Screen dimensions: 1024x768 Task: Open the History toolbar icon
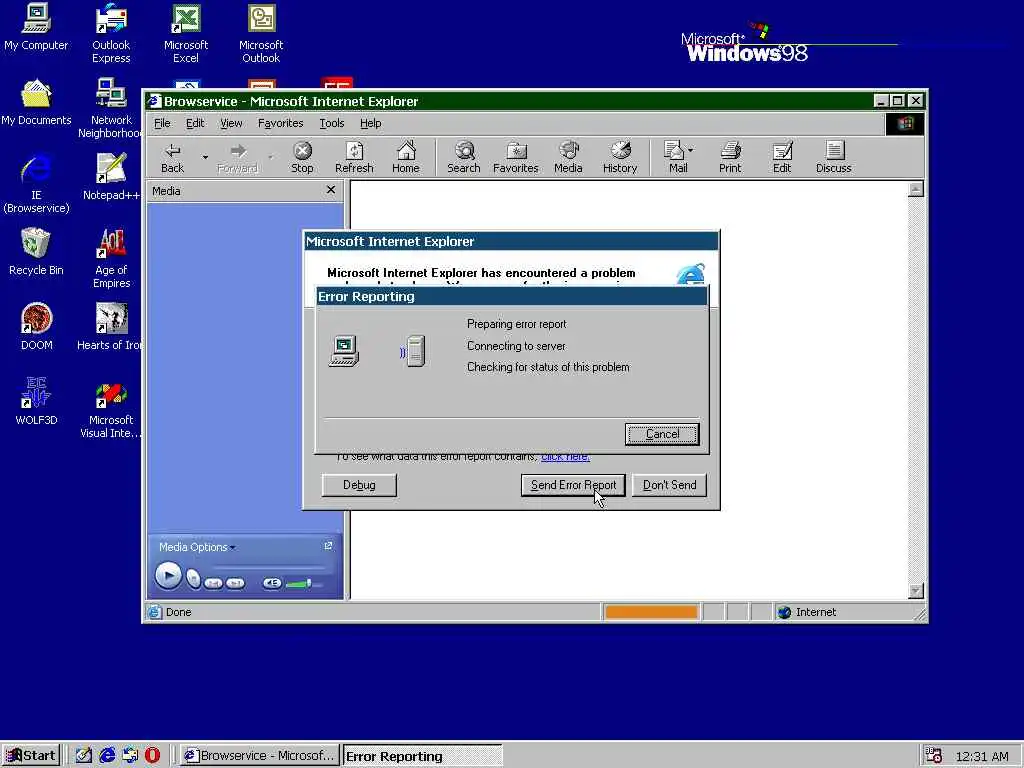pos(620,158)
